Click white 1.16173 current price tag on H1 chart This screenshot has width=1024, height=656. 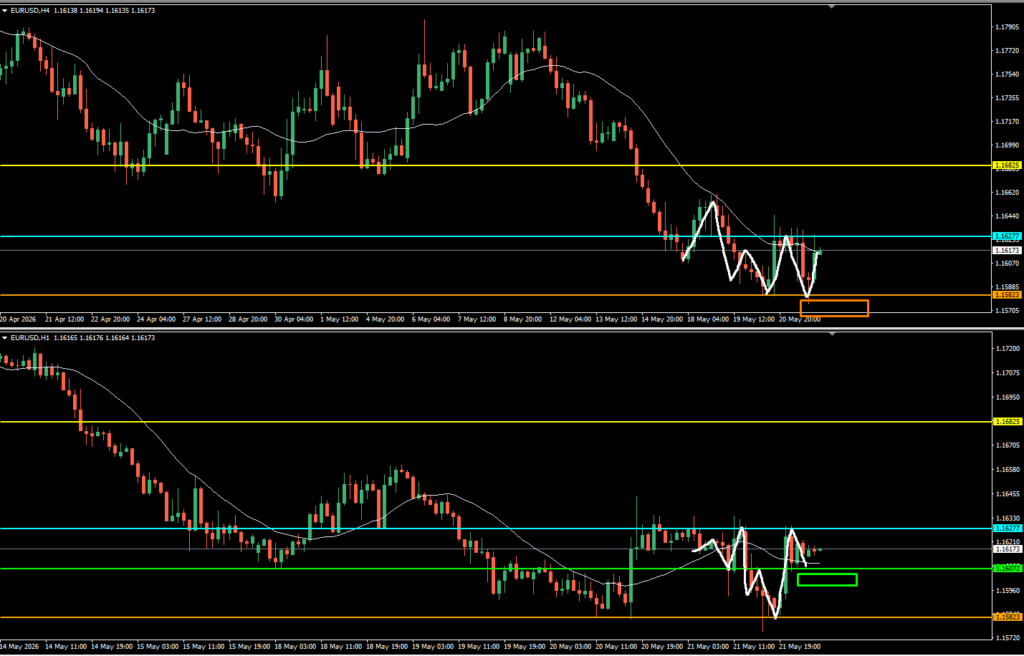click(x=1006, y=549)
